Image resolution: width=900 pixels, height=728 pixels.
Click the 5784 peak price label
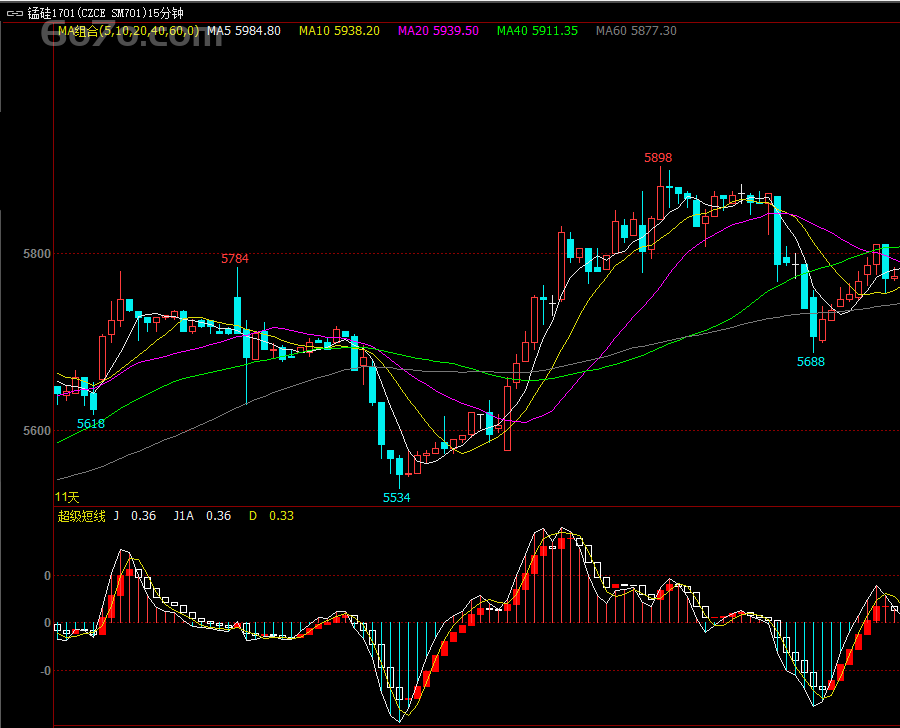point(235,259)
